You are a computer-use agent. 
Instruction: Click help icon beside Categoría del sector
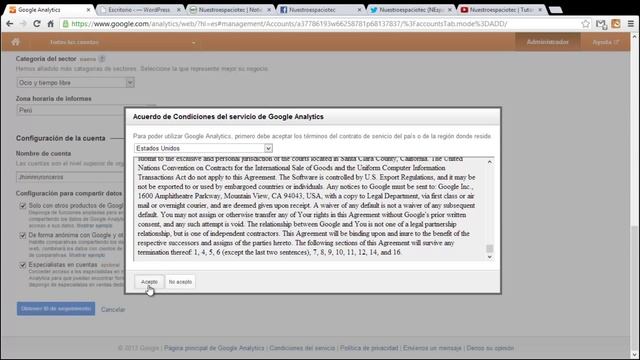[x=102, y=59]
